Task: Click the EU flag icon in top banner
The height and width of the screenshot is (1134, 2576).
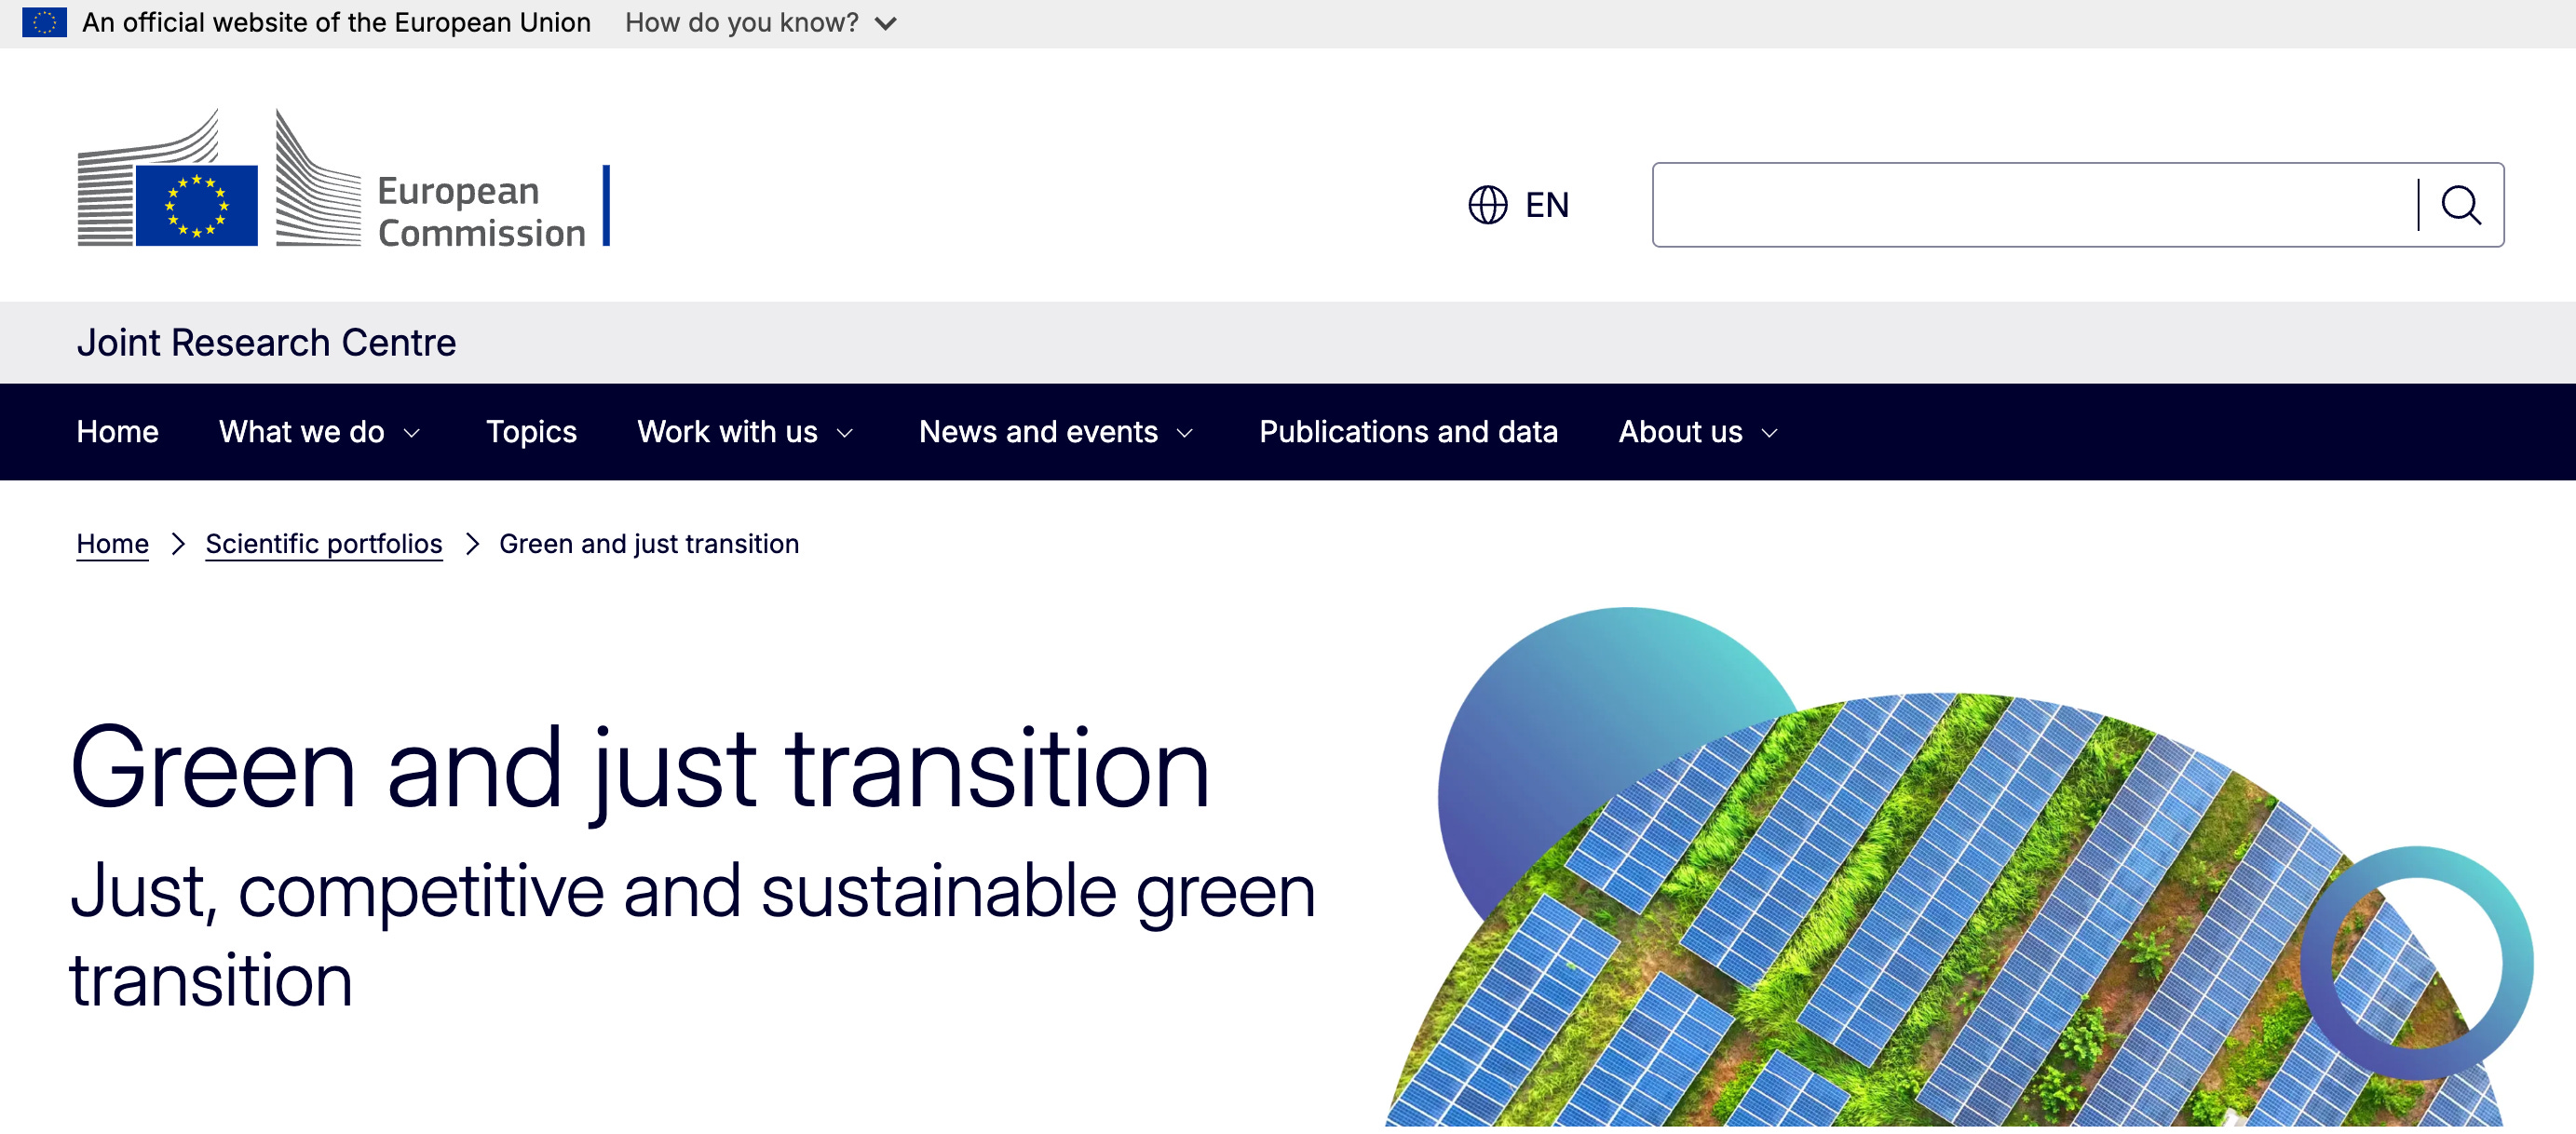Action: 44,22
